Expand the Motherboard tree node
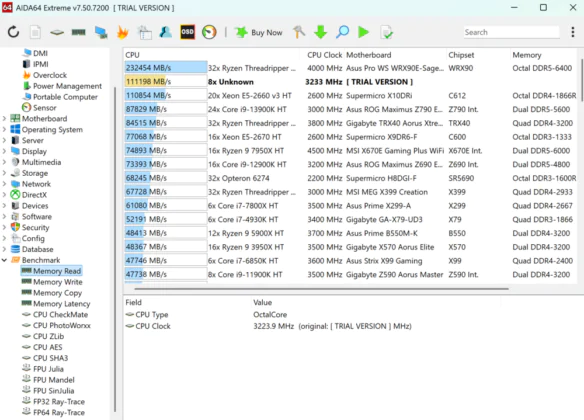 pyautogui.click(x=4, y=119)
